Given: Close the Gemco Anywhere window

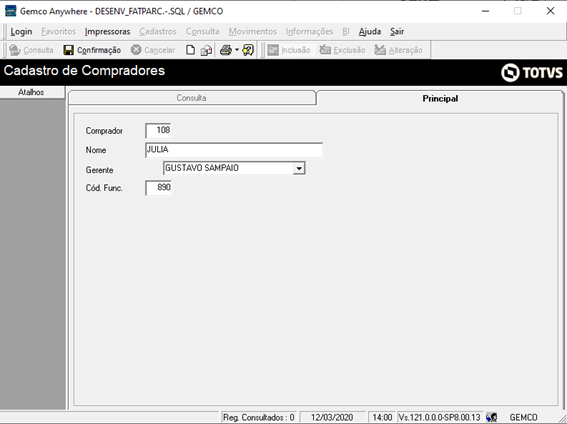Looking at the screenshot, I should [550, 11].
